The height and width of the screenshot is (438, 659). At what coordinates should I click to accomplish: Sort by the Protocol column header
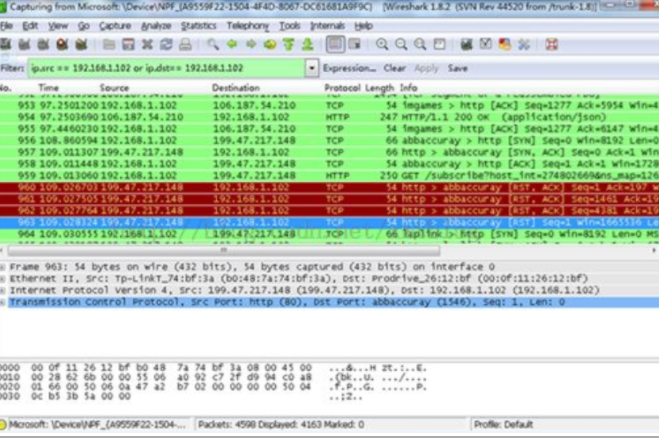point(342,88)
